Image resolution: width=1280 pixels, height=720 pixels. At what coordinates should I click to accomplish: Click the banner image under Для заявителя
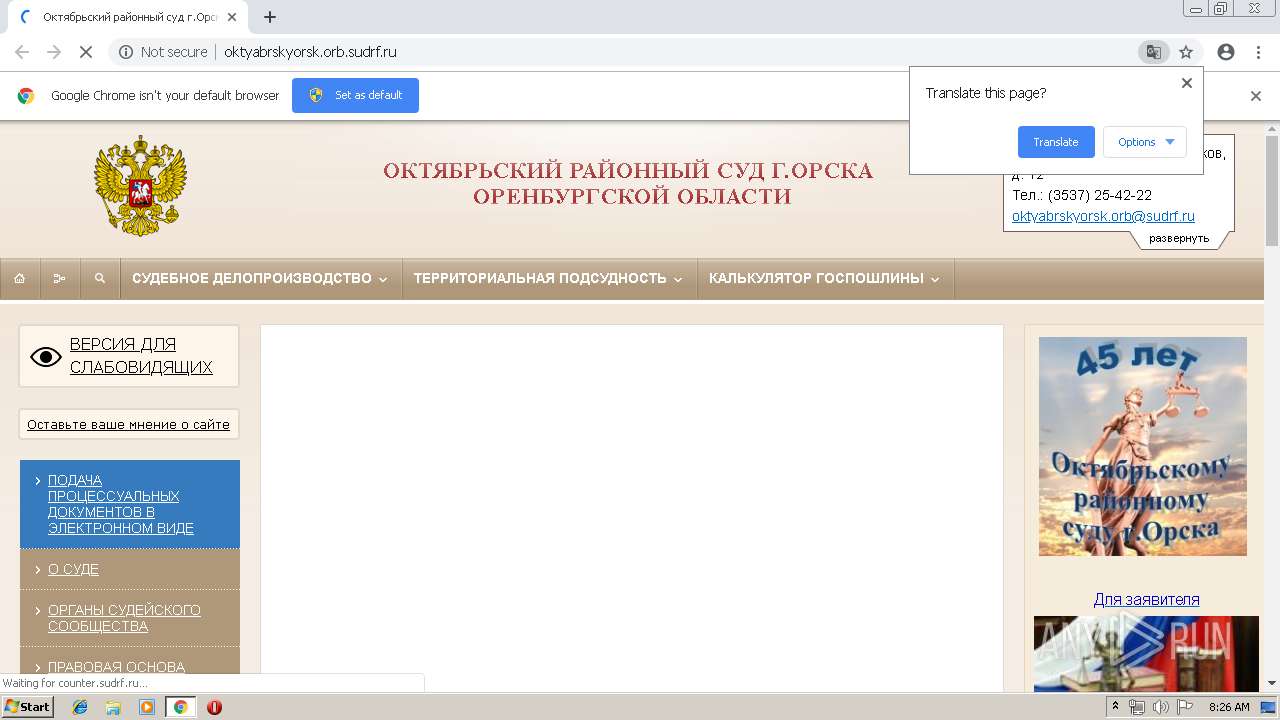(1146, 654)
